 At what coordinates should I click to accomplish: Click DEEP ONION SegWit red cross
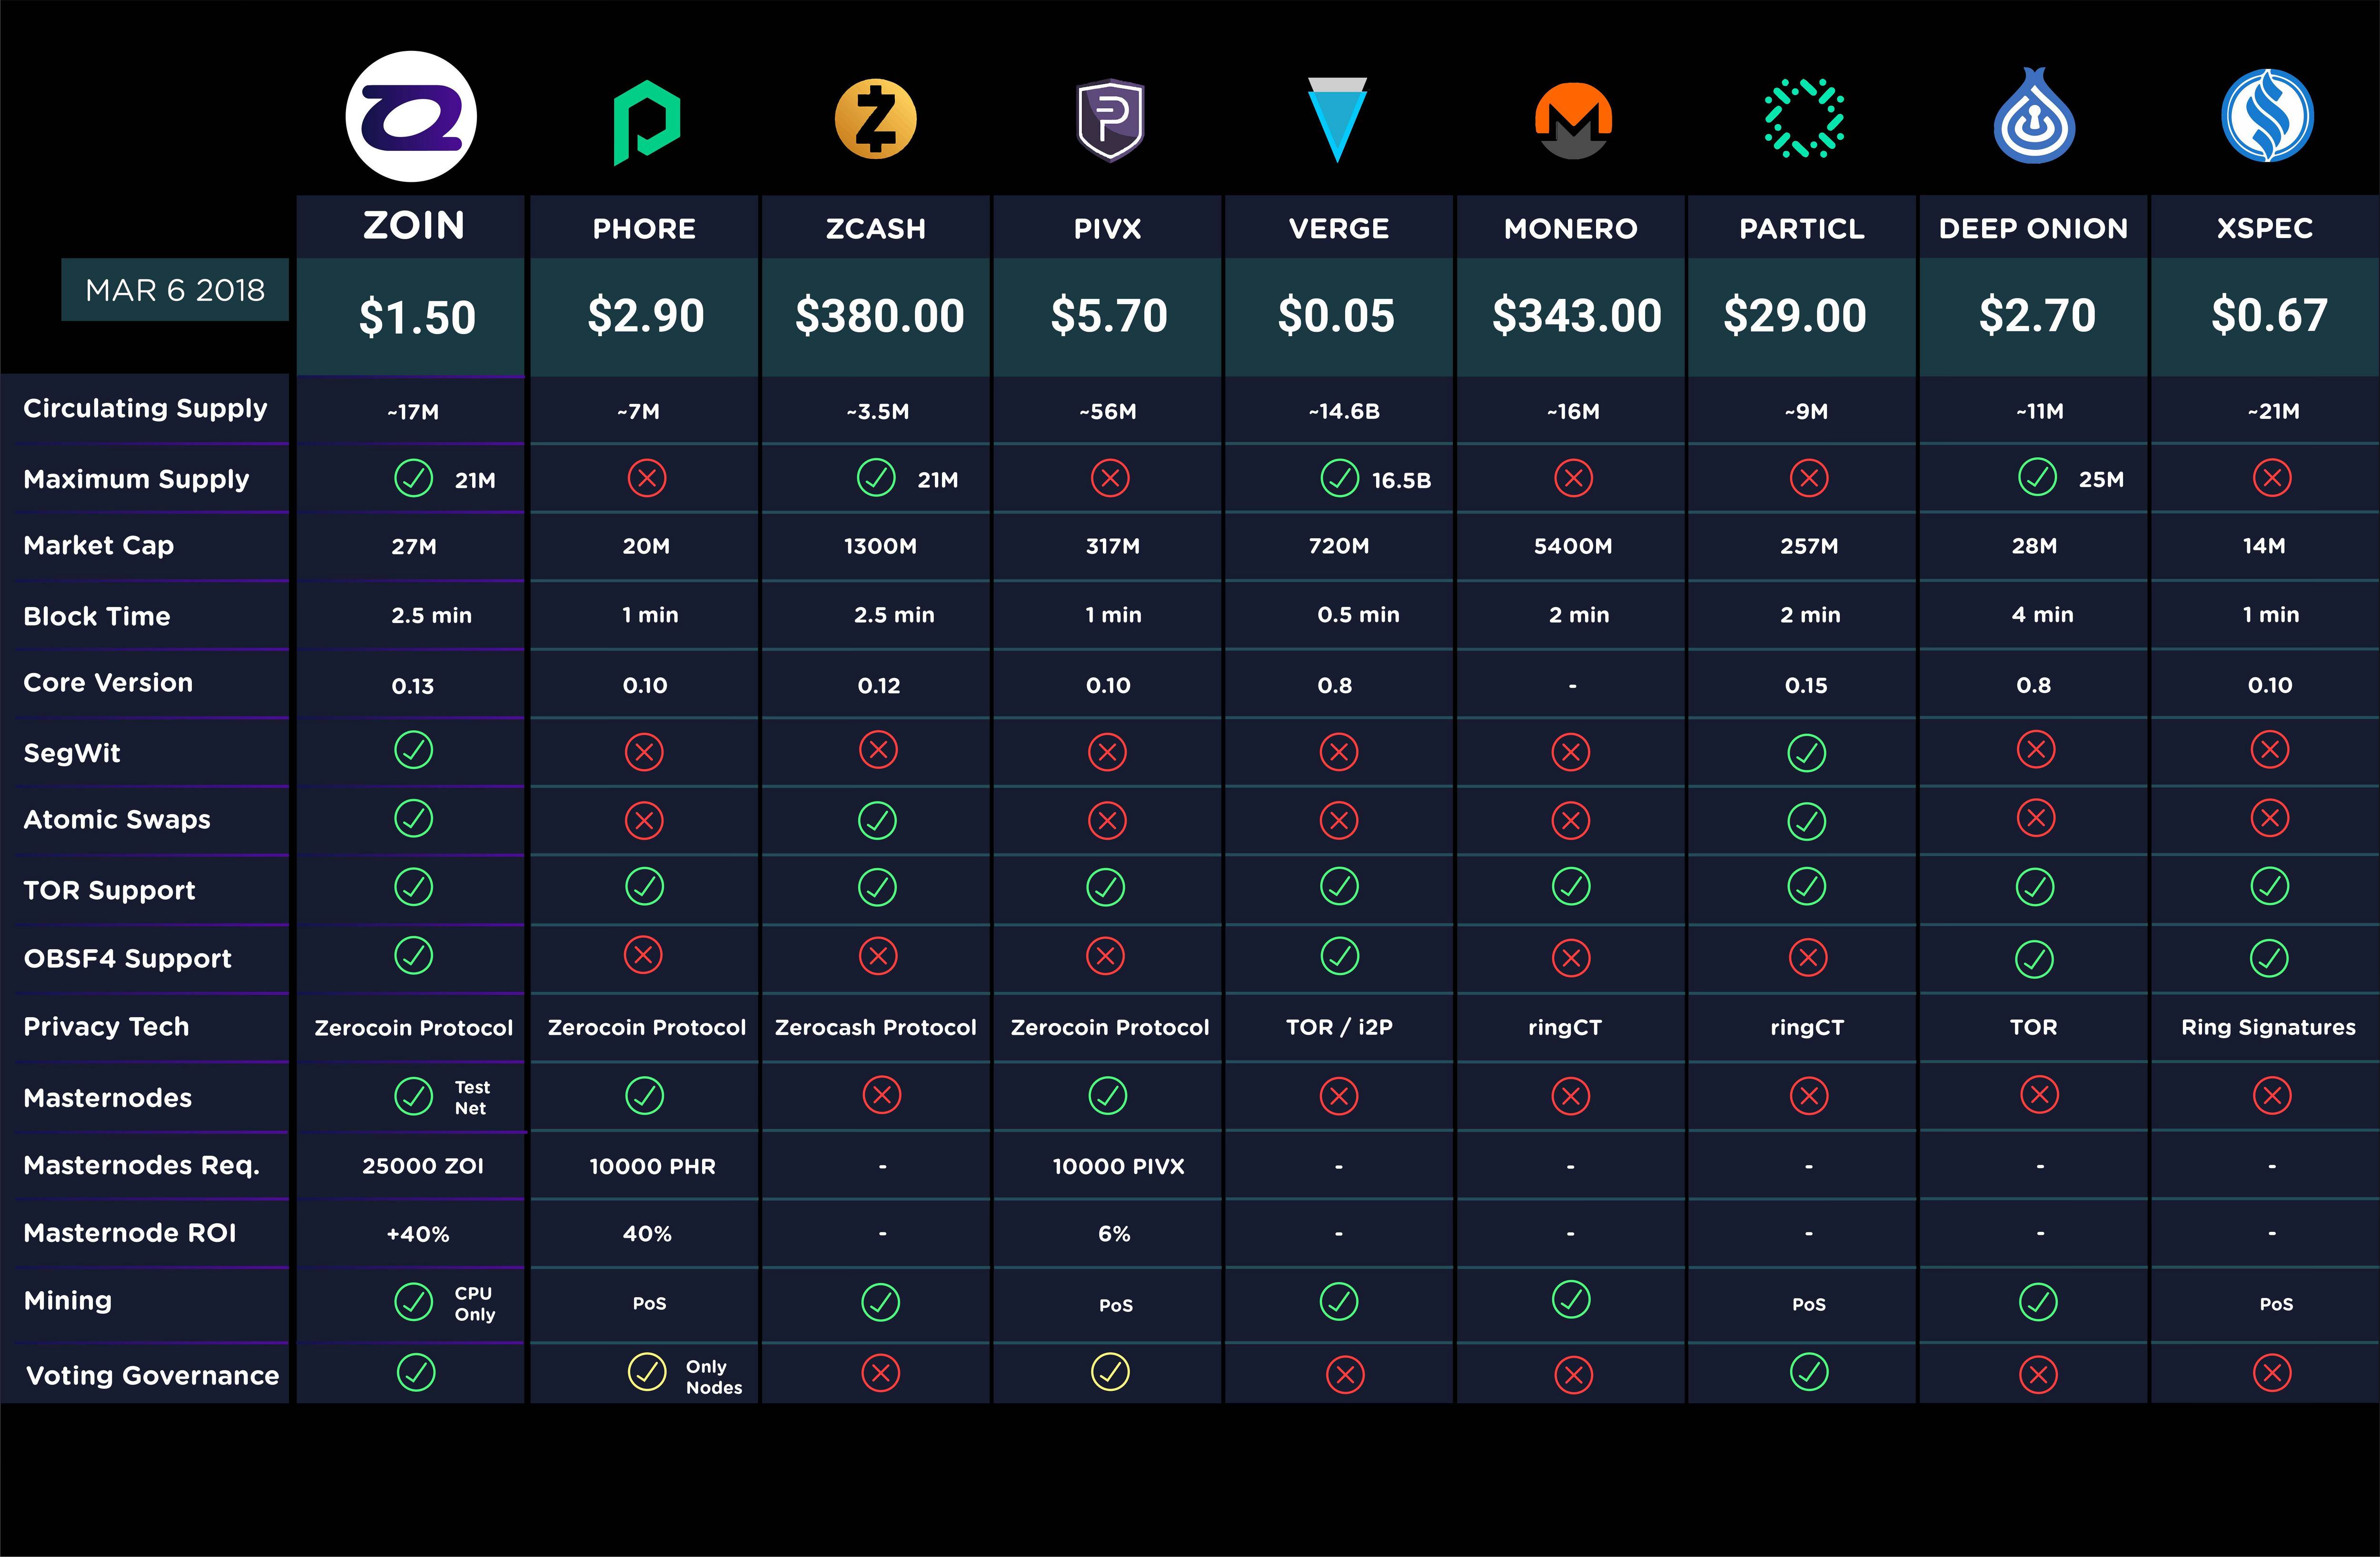point(2035,750)
